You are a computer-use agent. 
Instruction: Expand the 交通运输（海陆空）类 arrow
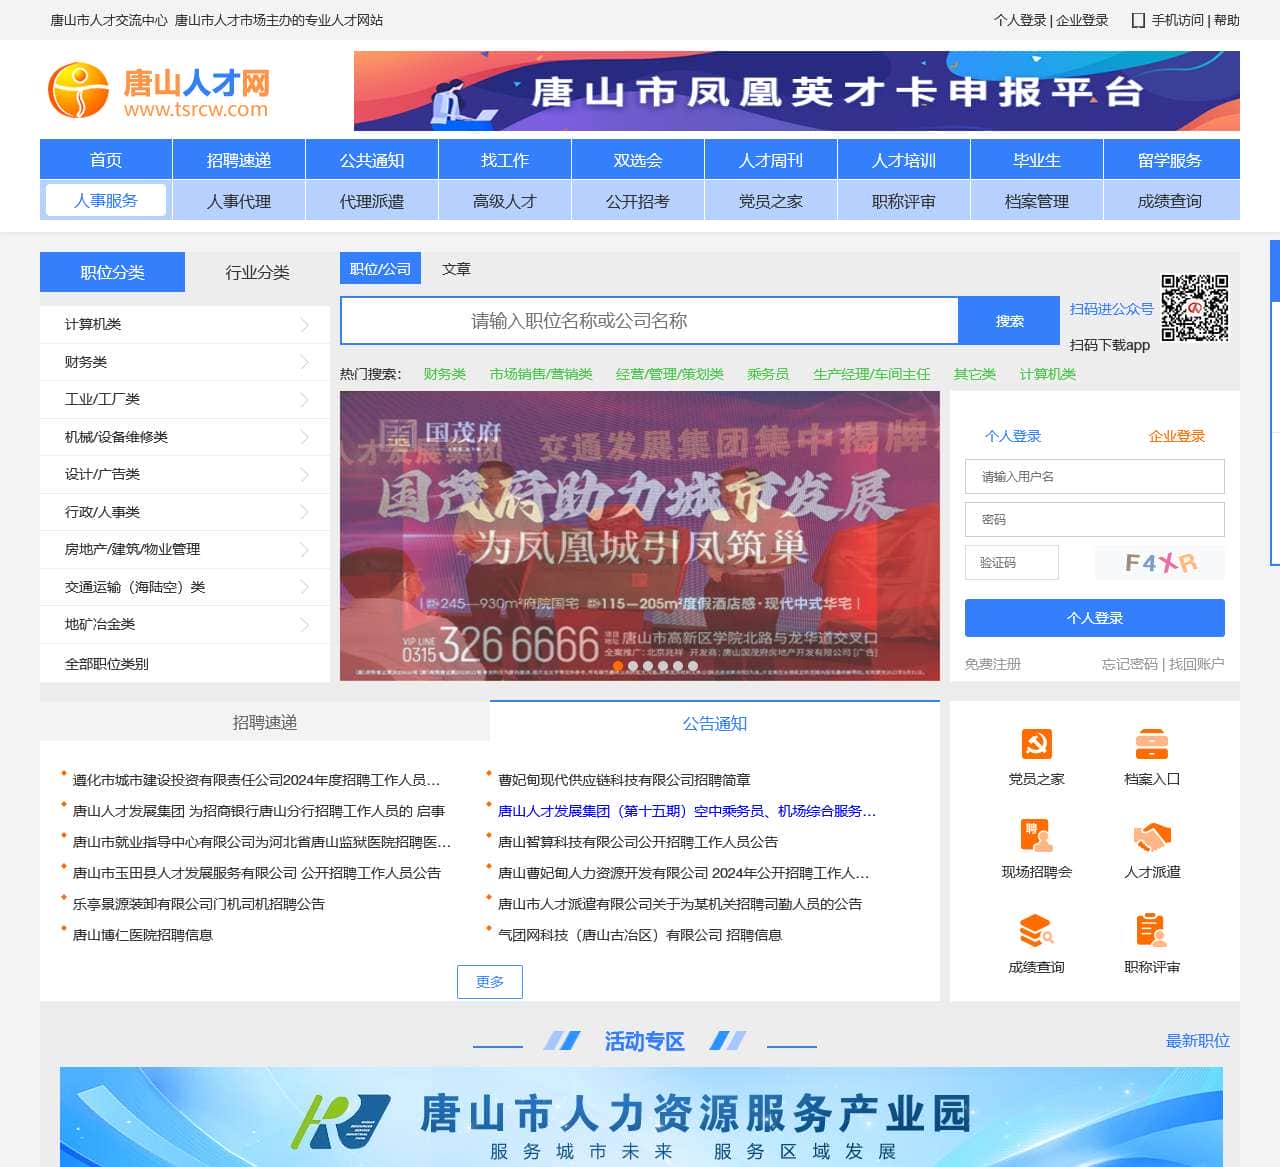(305, 587)
